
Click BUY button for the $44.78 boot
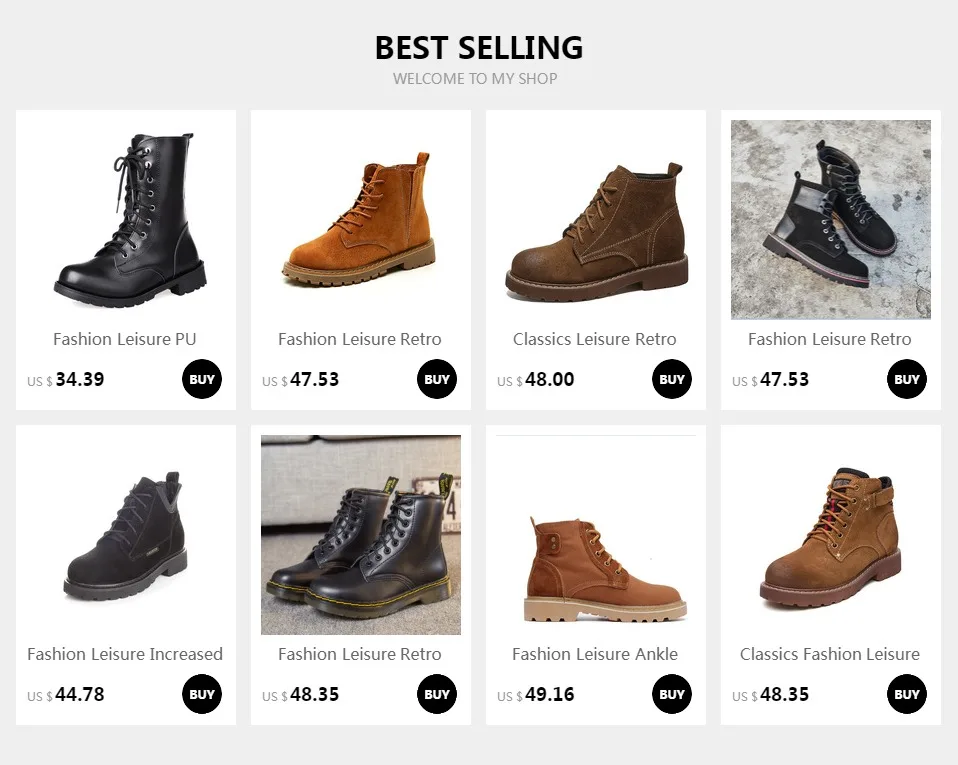(x=202, y=694)
